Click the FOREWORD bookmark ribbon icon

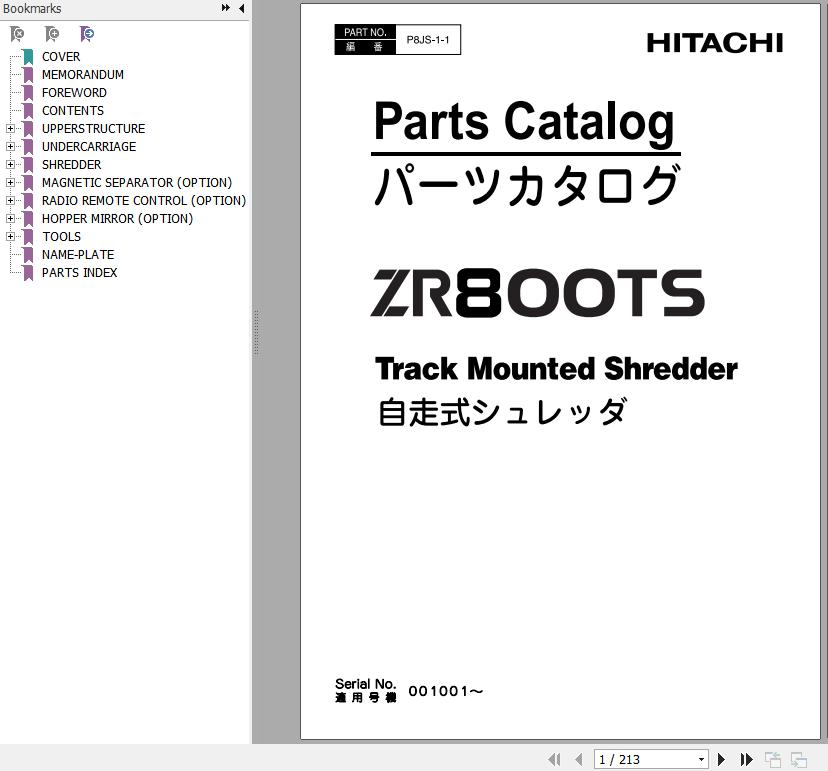pos(28,93)
